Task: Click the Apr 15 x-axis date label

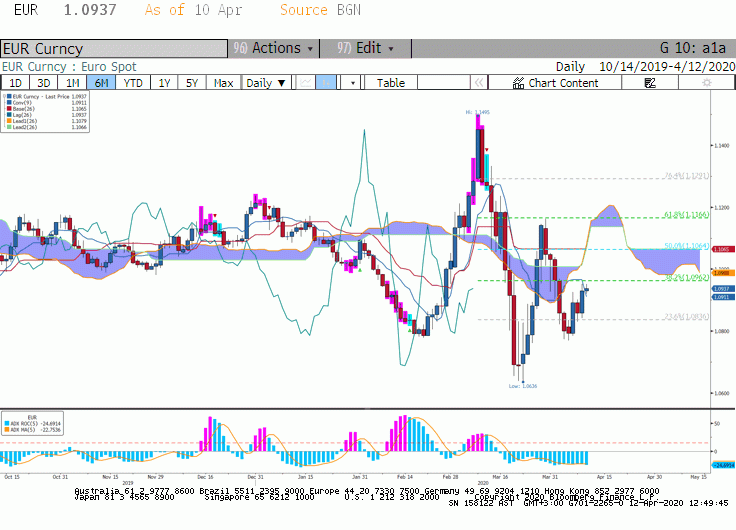Action: point(604,477)
